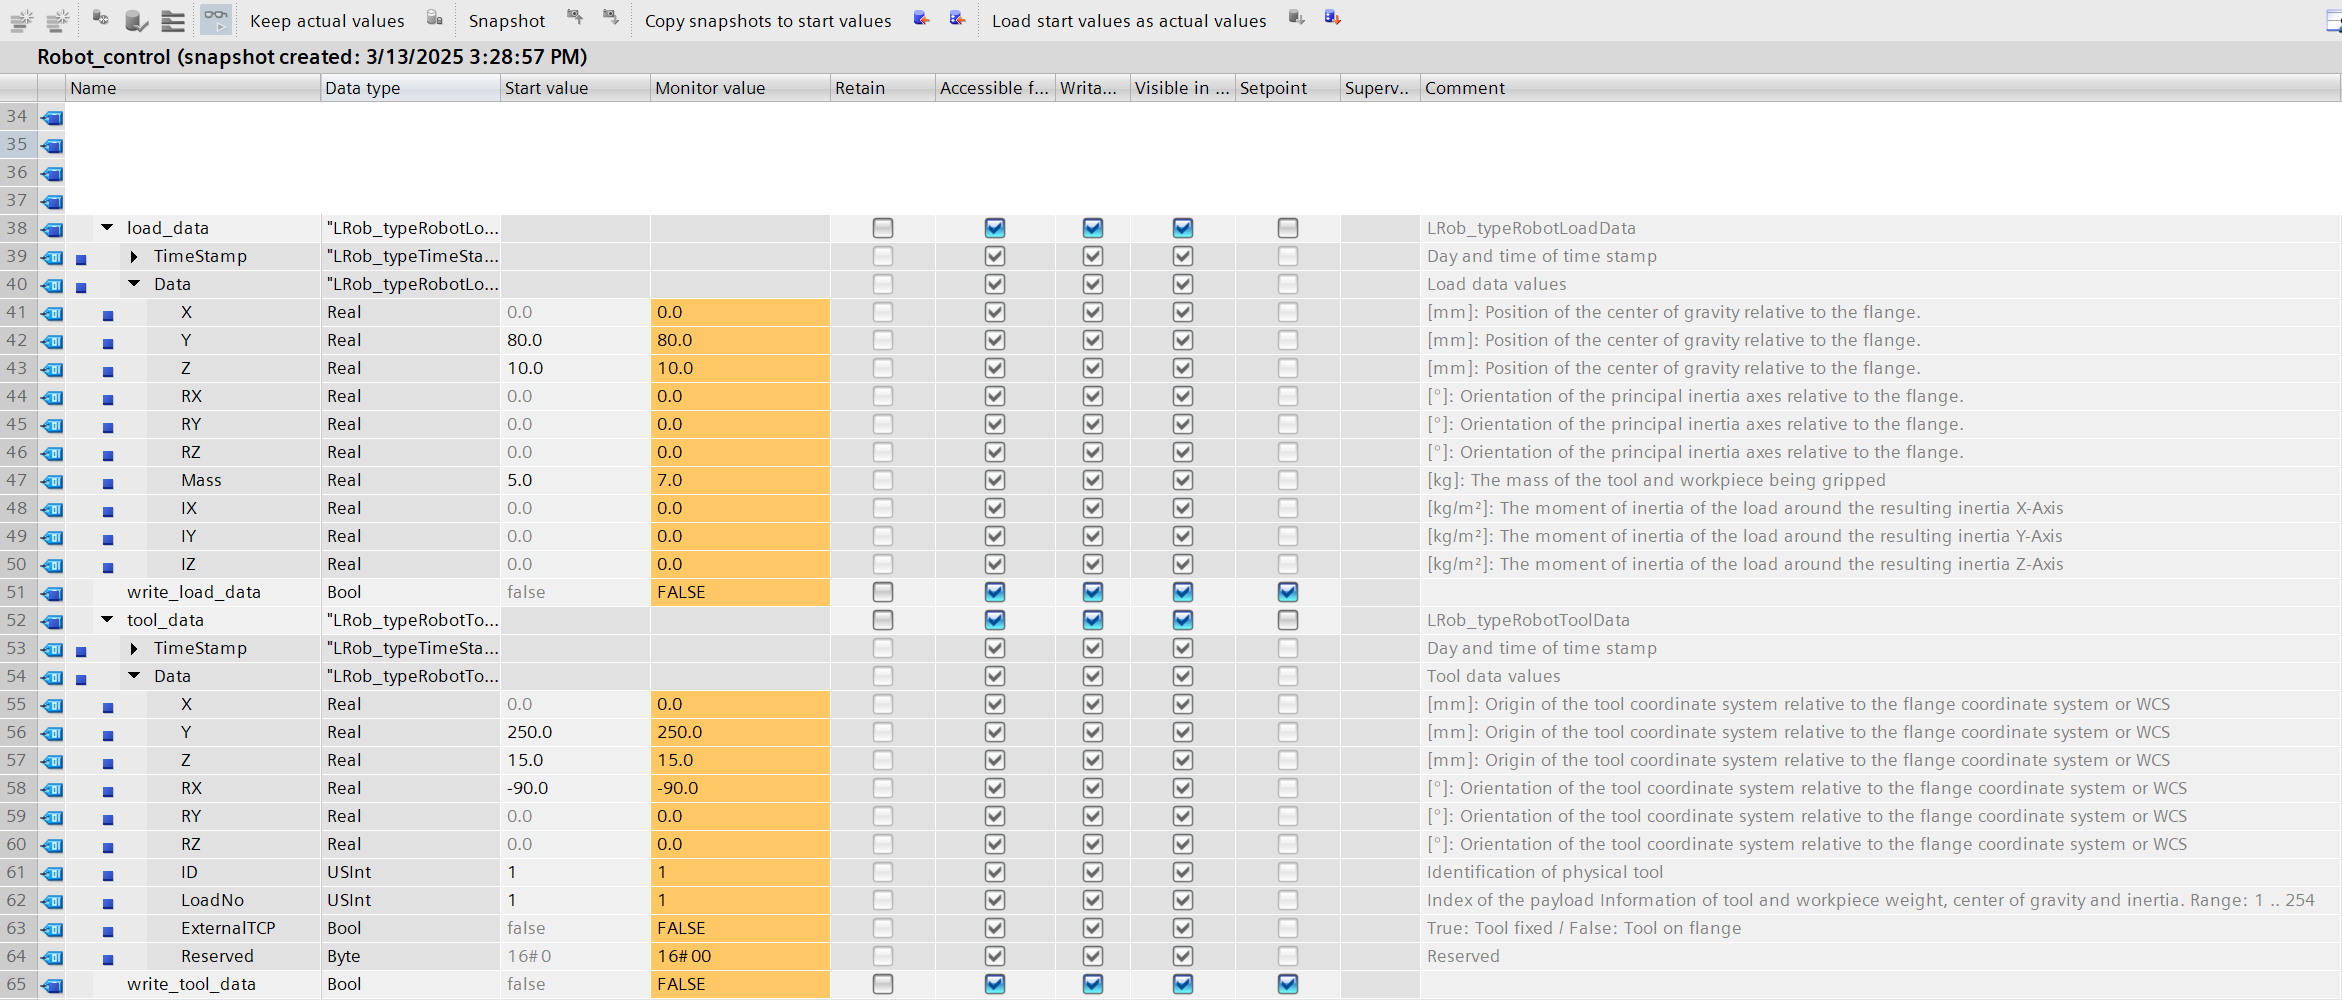The image size is (2342, 1000).
Task: Click the Expand all rows icon
Action: (x=173, y=20)
